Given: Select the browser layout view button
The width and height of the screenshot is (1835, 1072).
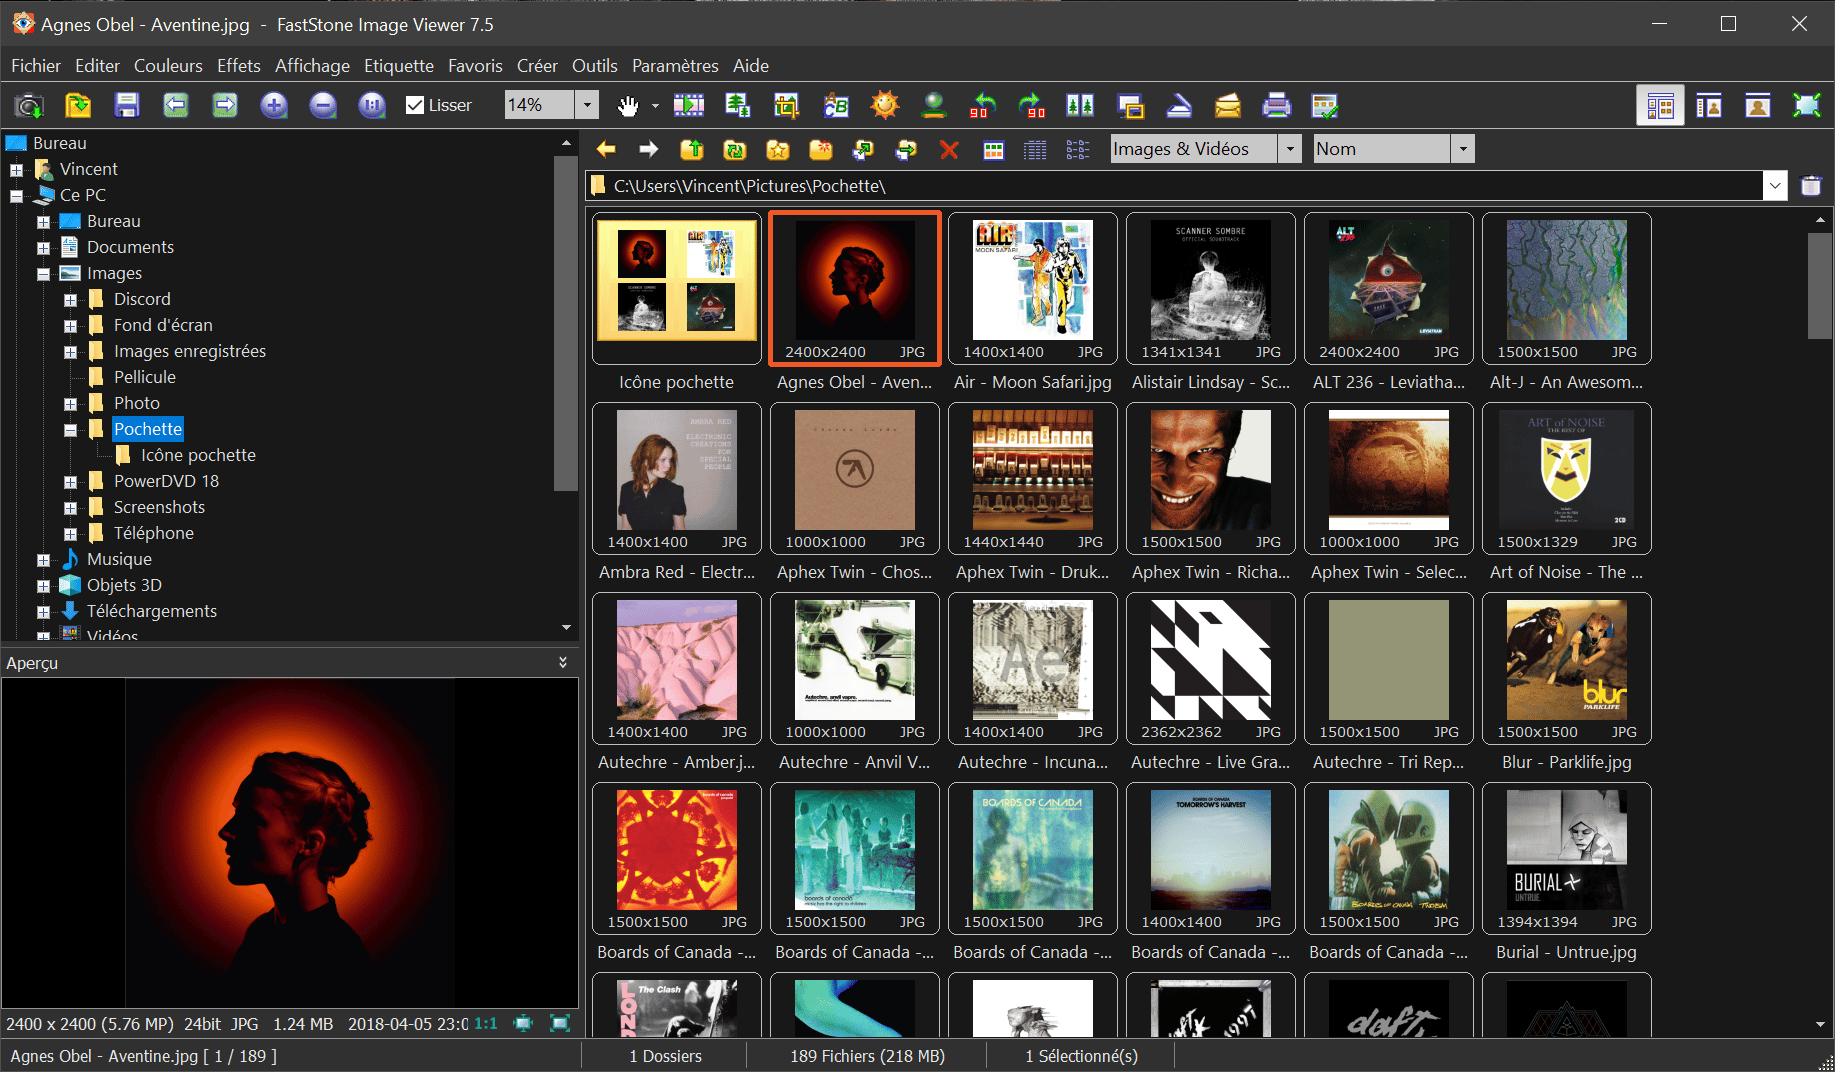Looking at the screenshot, I should tap(1660, 105).
